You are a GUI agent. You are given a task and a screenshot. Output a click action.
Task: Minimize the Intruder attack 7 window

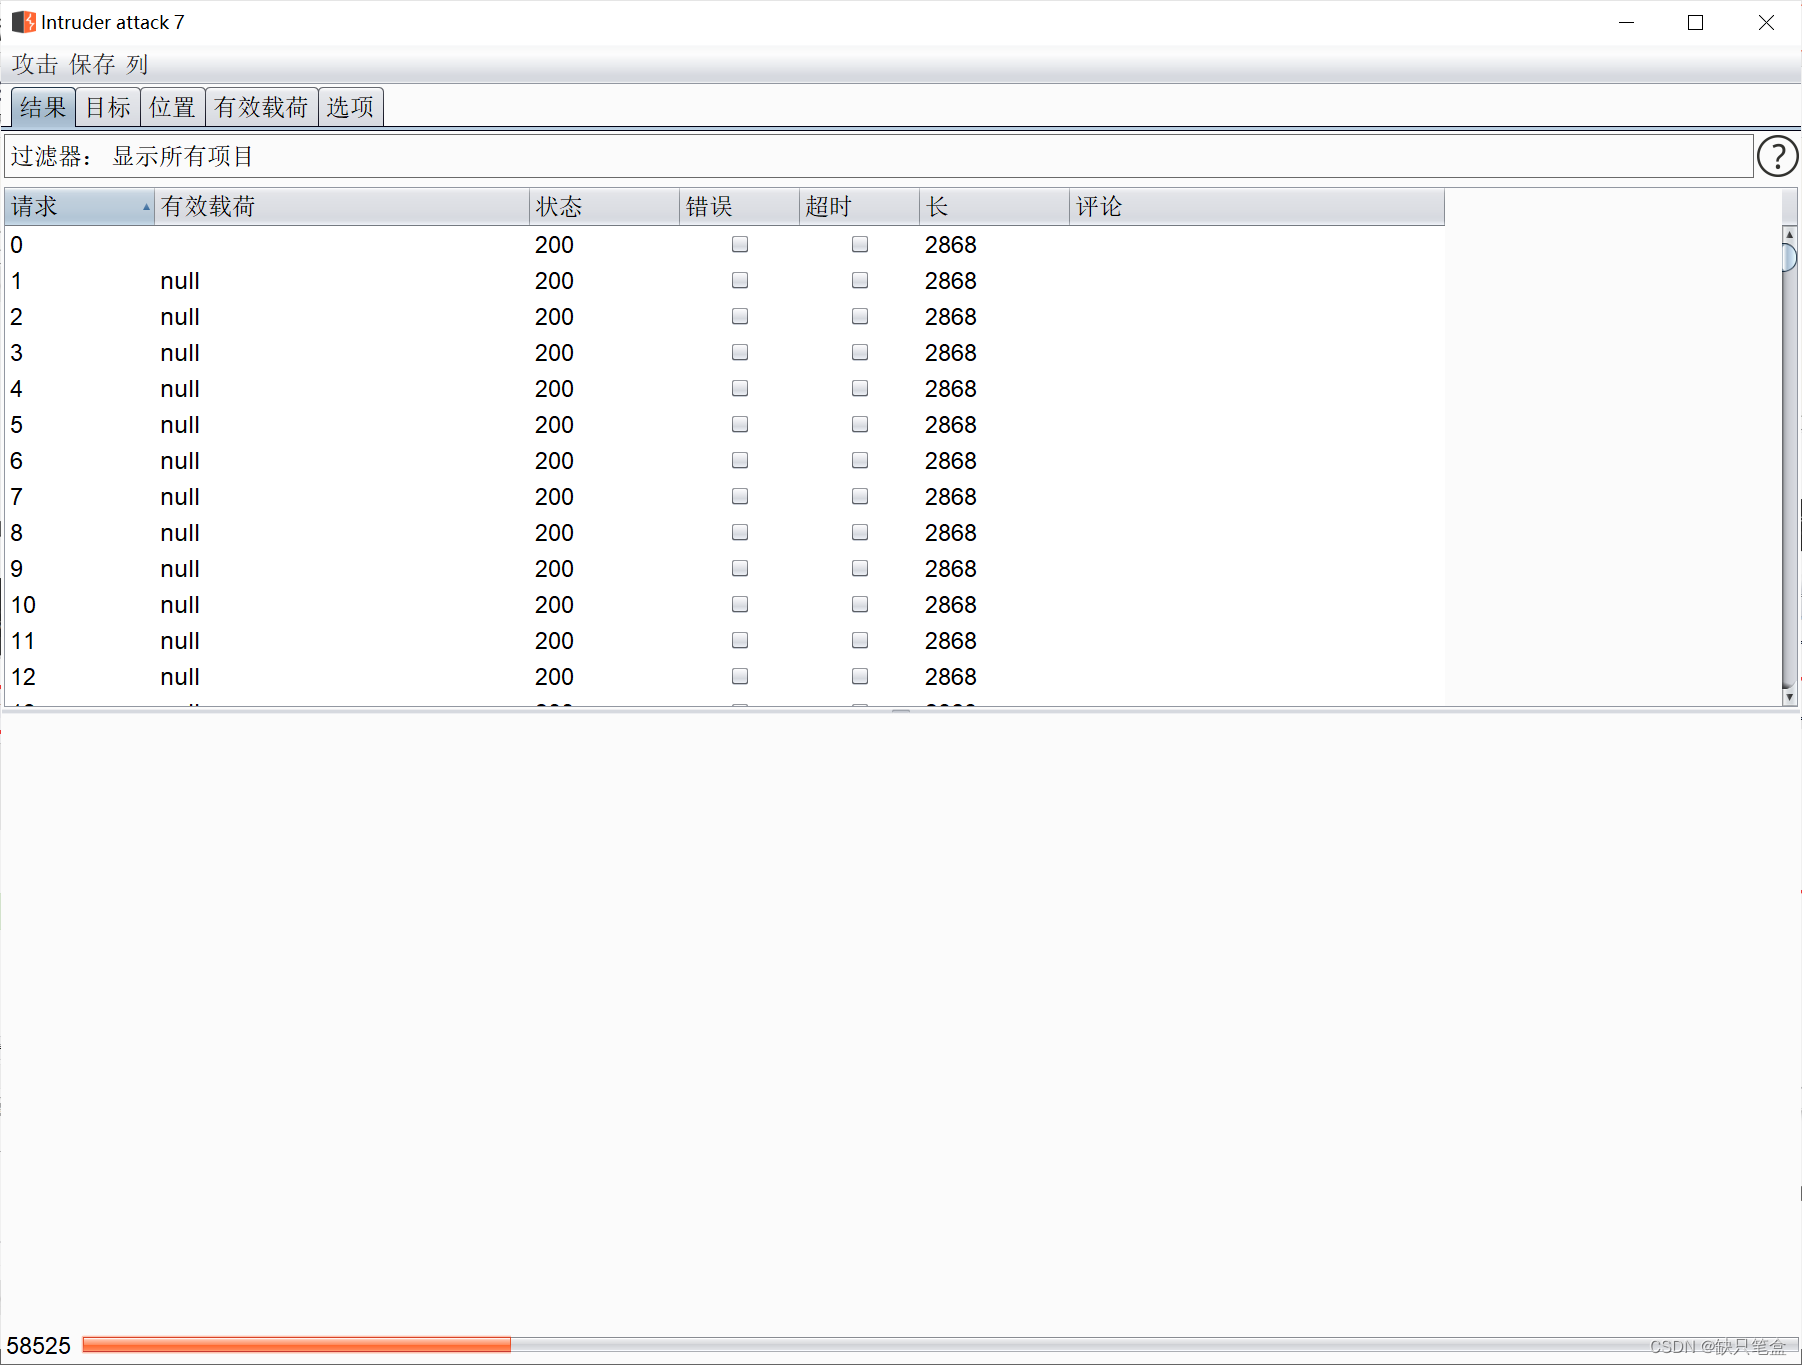pyautogui.click(x=1627, y=22)
